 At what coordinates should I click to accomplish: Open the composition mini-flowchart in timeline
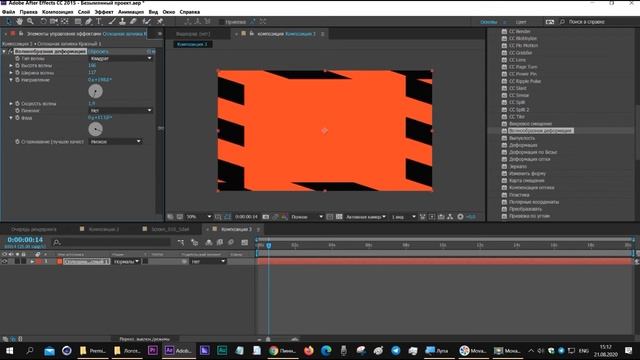click(x=181, y=242)
